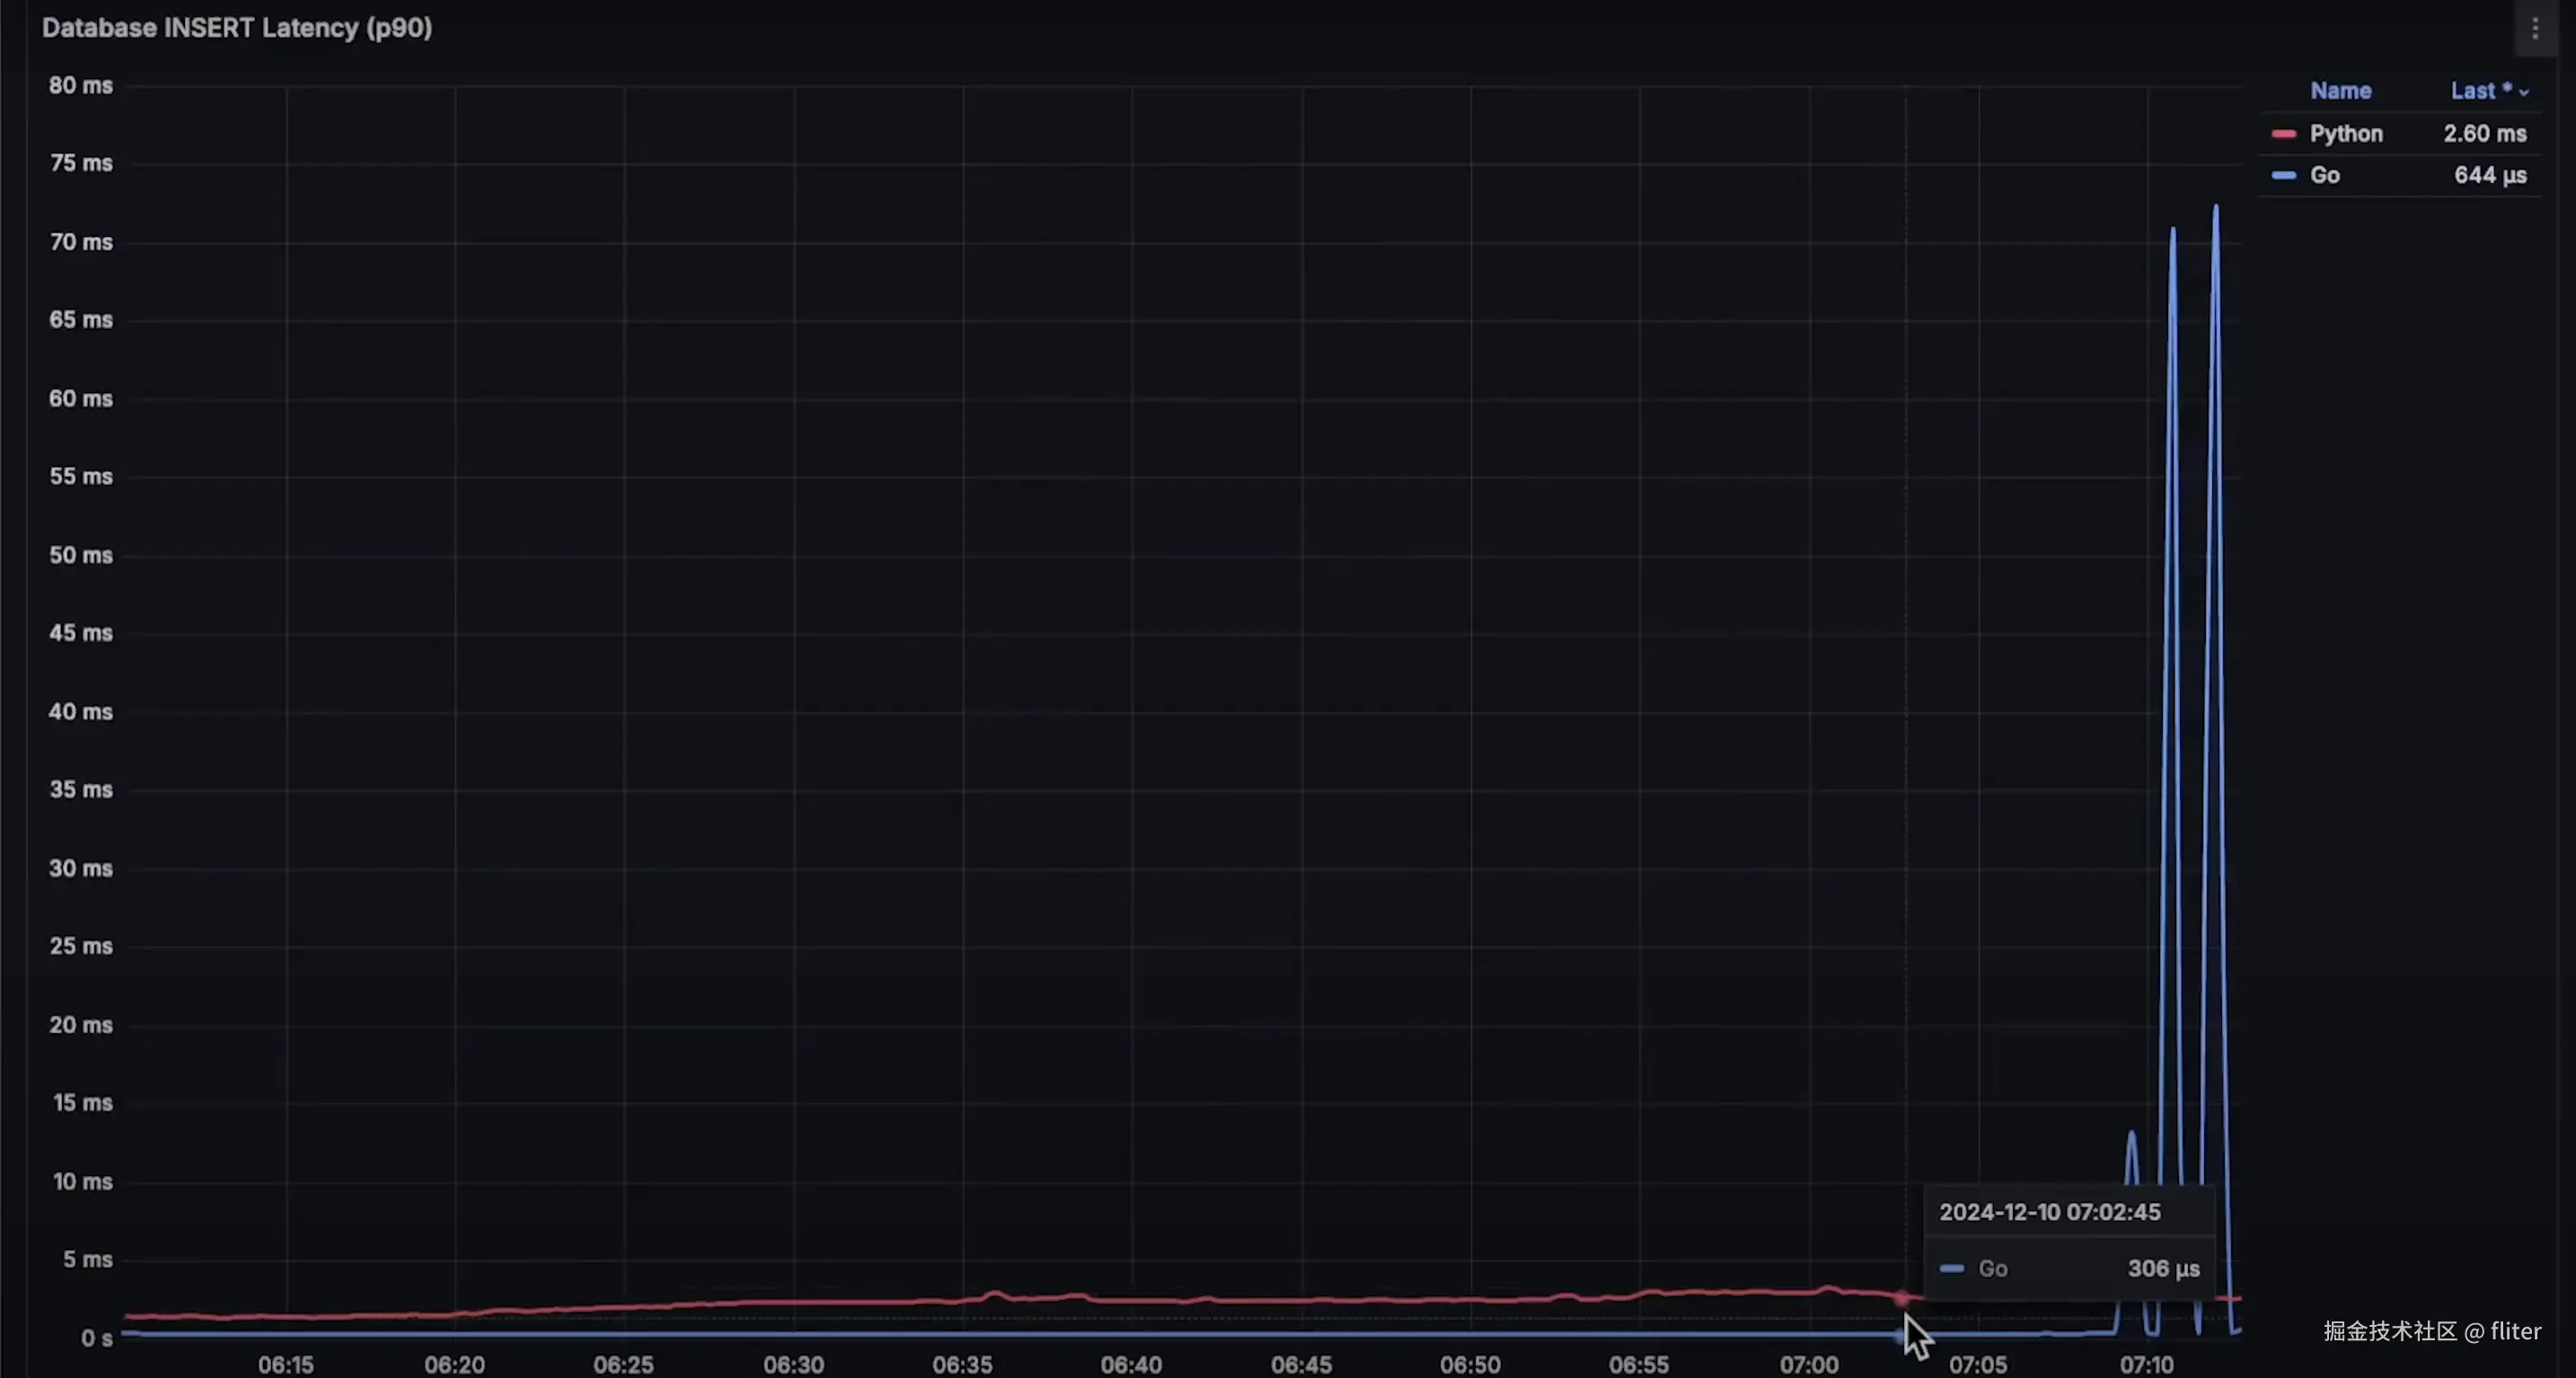The image size is (2576, 1378).
Task: Open the Database INSERT Latency (p90) title menu
Action: coord(237,28)
